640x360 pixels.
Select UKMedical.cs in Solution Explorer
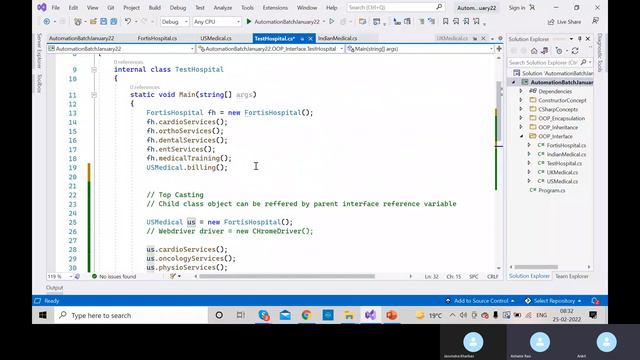(x=562, y=172)
